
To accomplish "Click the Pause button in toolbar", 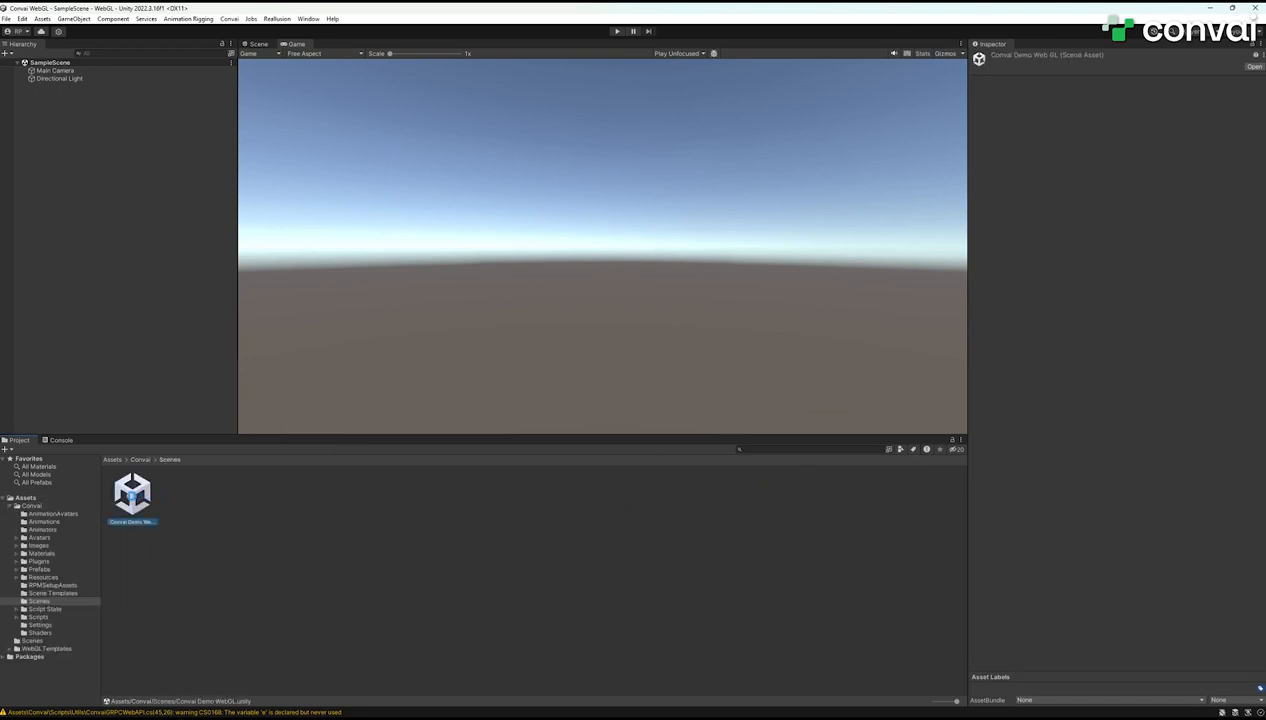I will tap(633, 31).
